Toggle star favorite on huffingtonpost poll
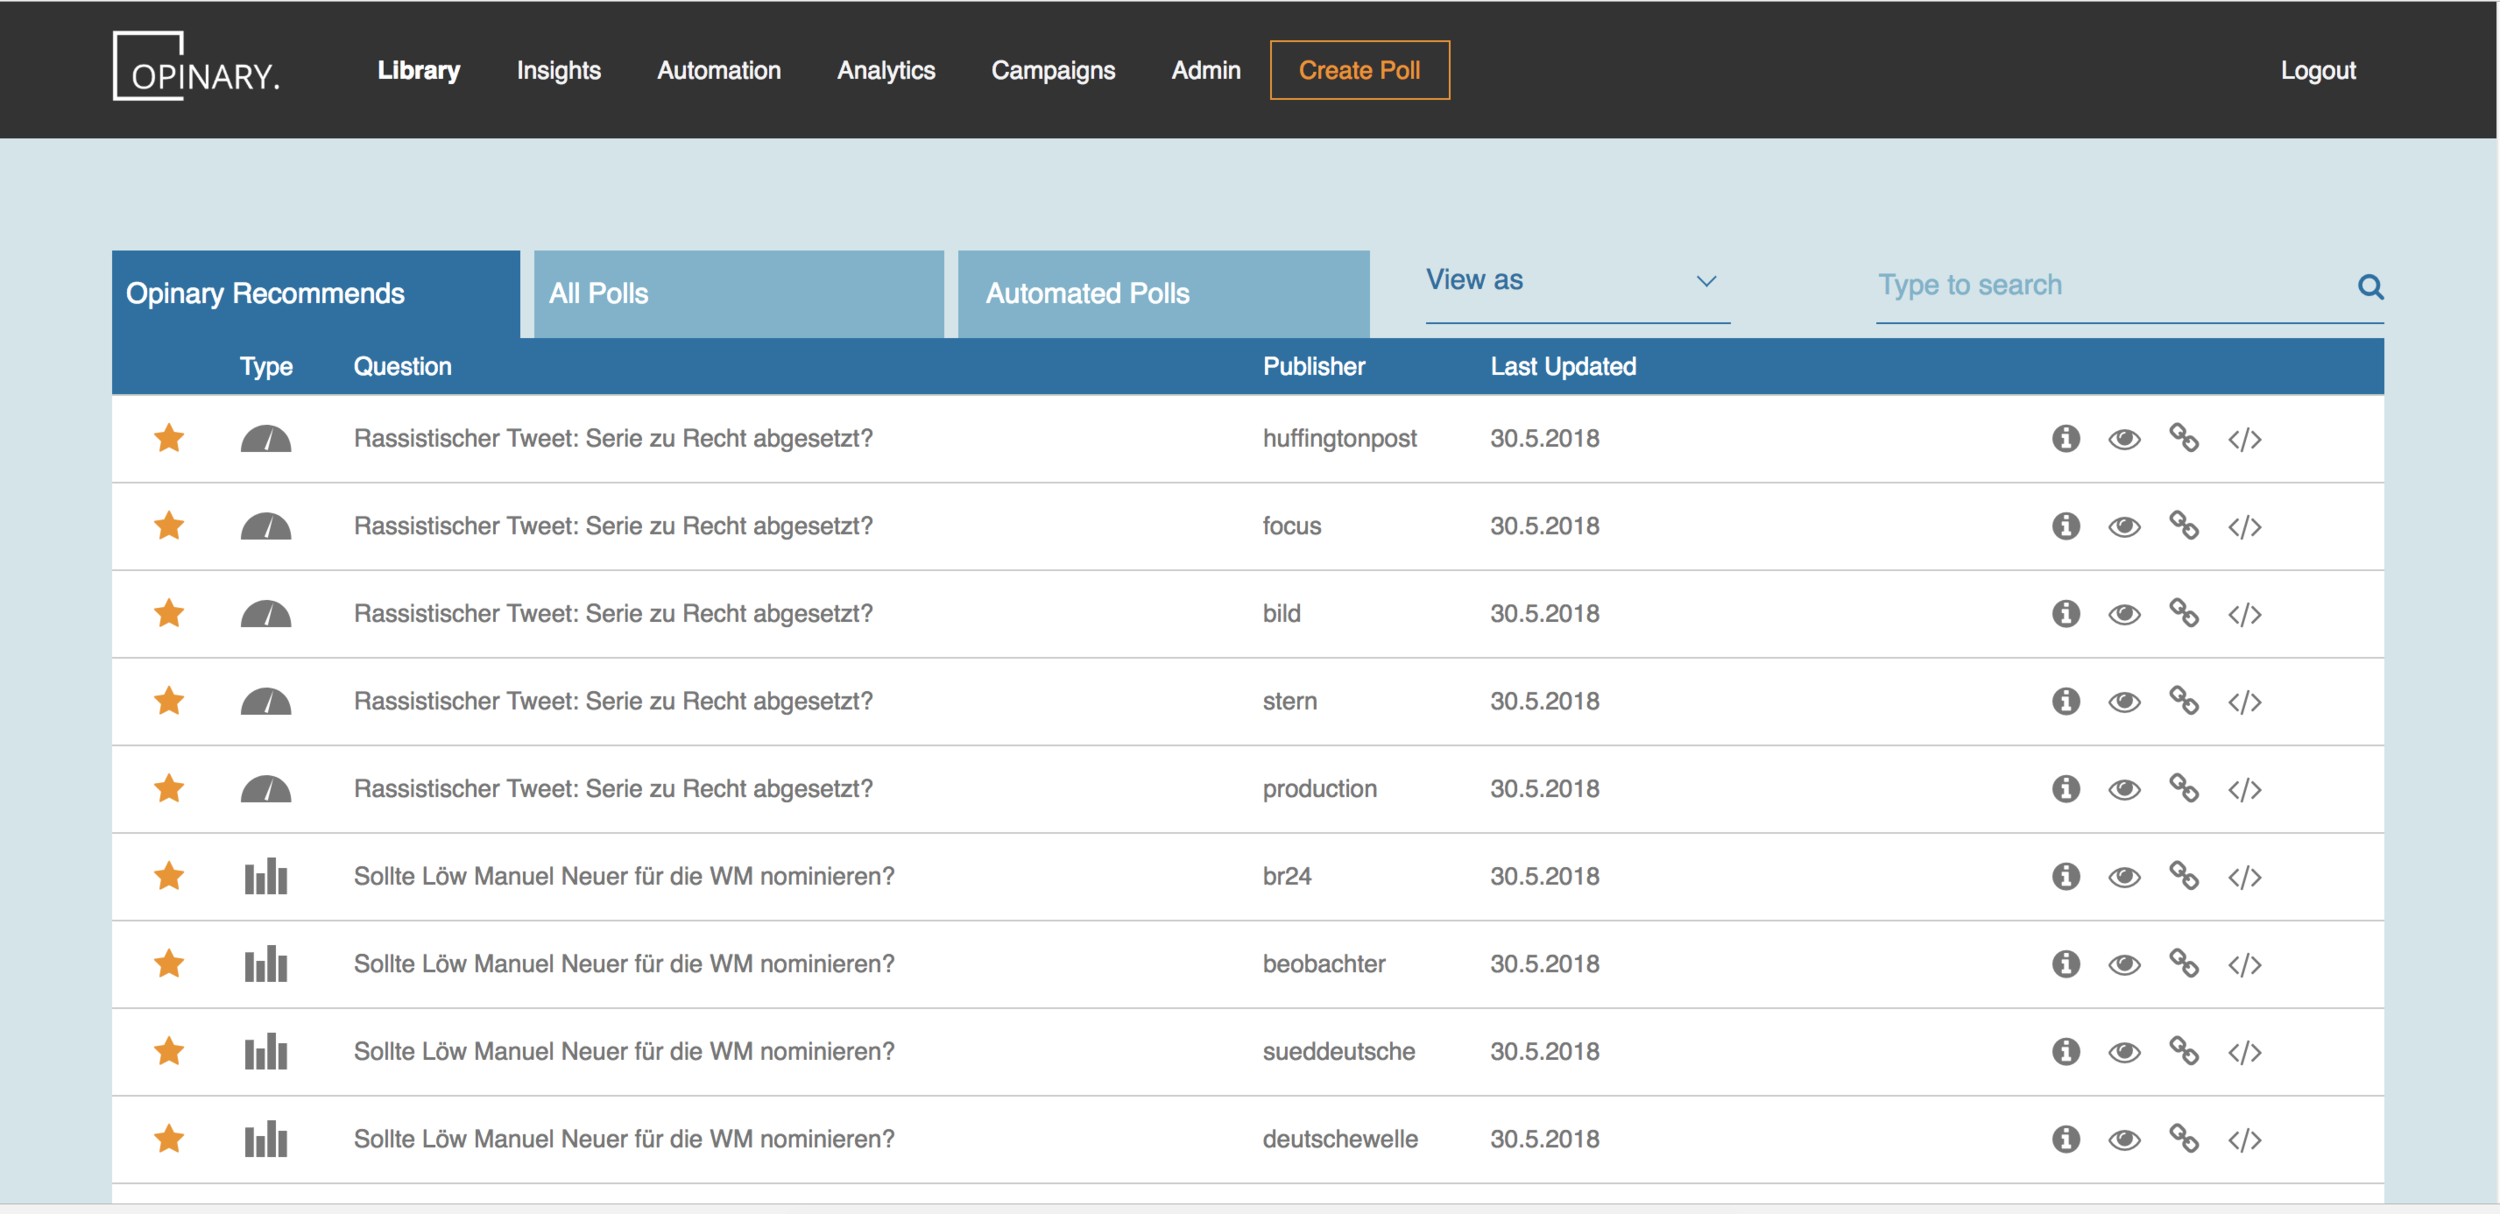The width and height of the screenshot is (2500, 1214). [169, 438]
